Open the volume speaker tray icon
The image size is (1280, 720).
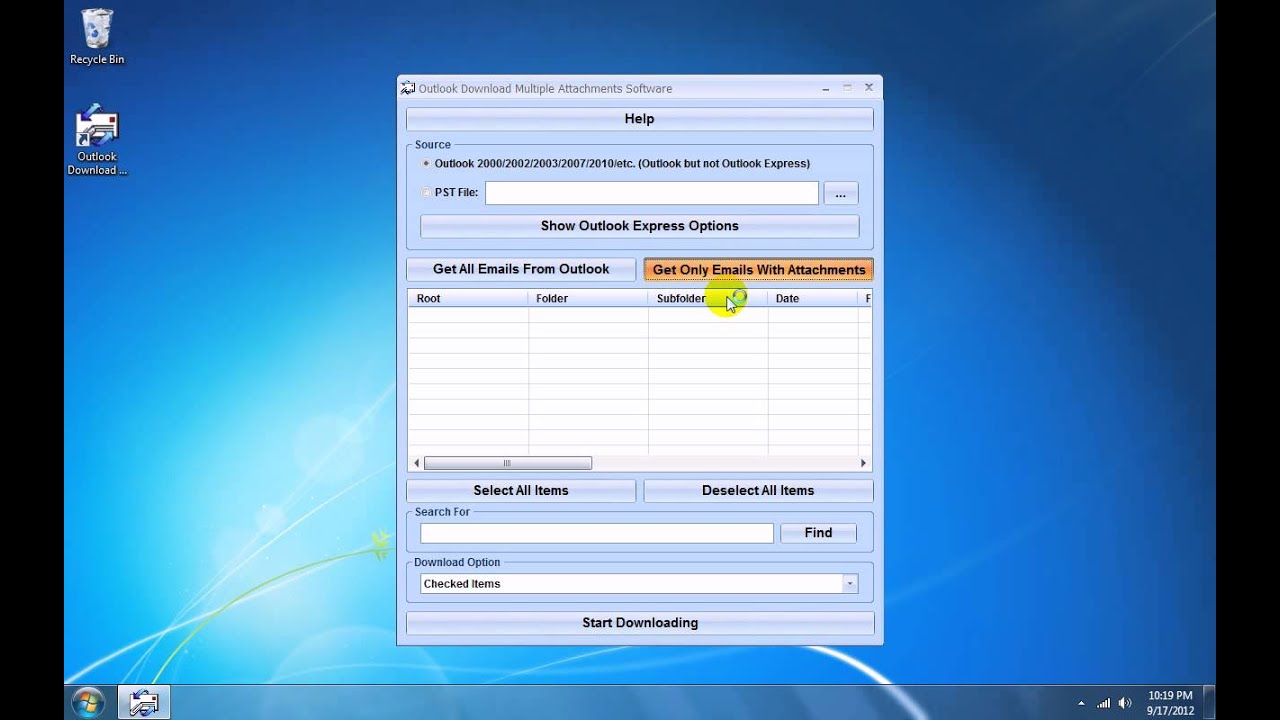(1126, 703)
